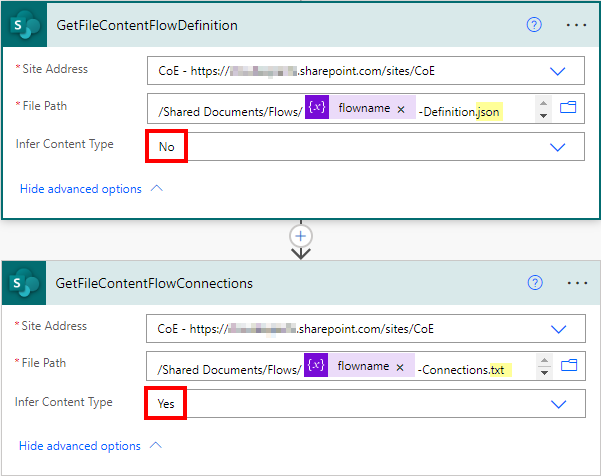The image size is (601, 476).
Task: Open folder picker for Definition.json file path
Action: [x=568, y=107]
